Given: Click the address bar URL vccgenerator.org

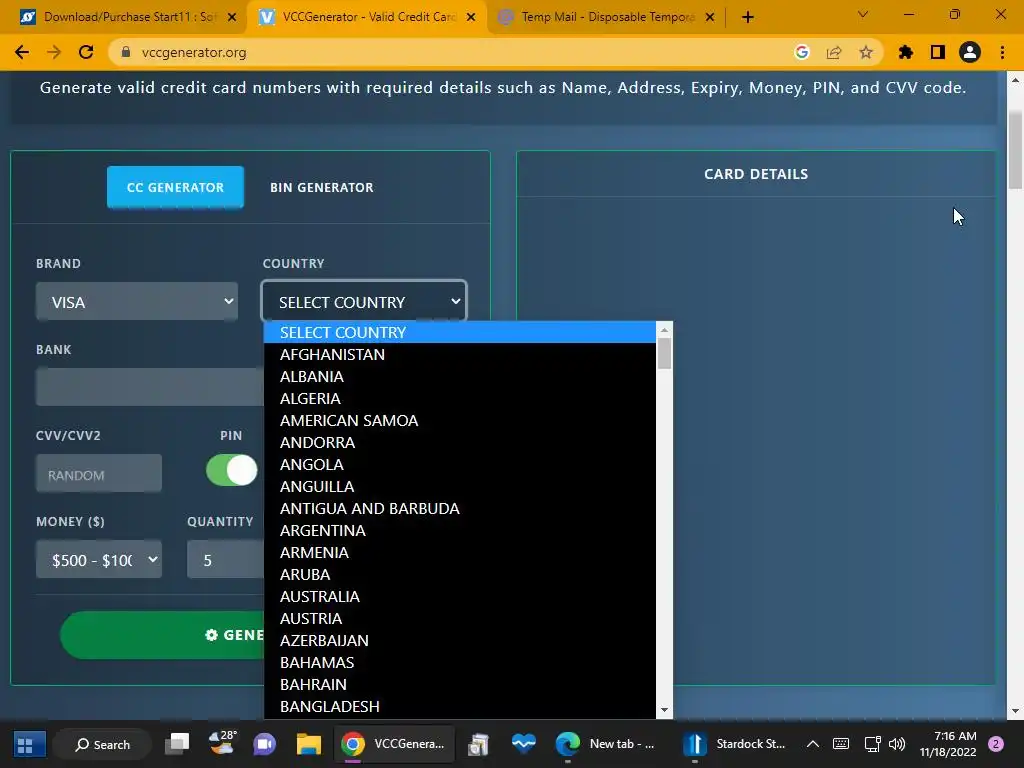Looking at the screenshot, I should tap(194, 52).
